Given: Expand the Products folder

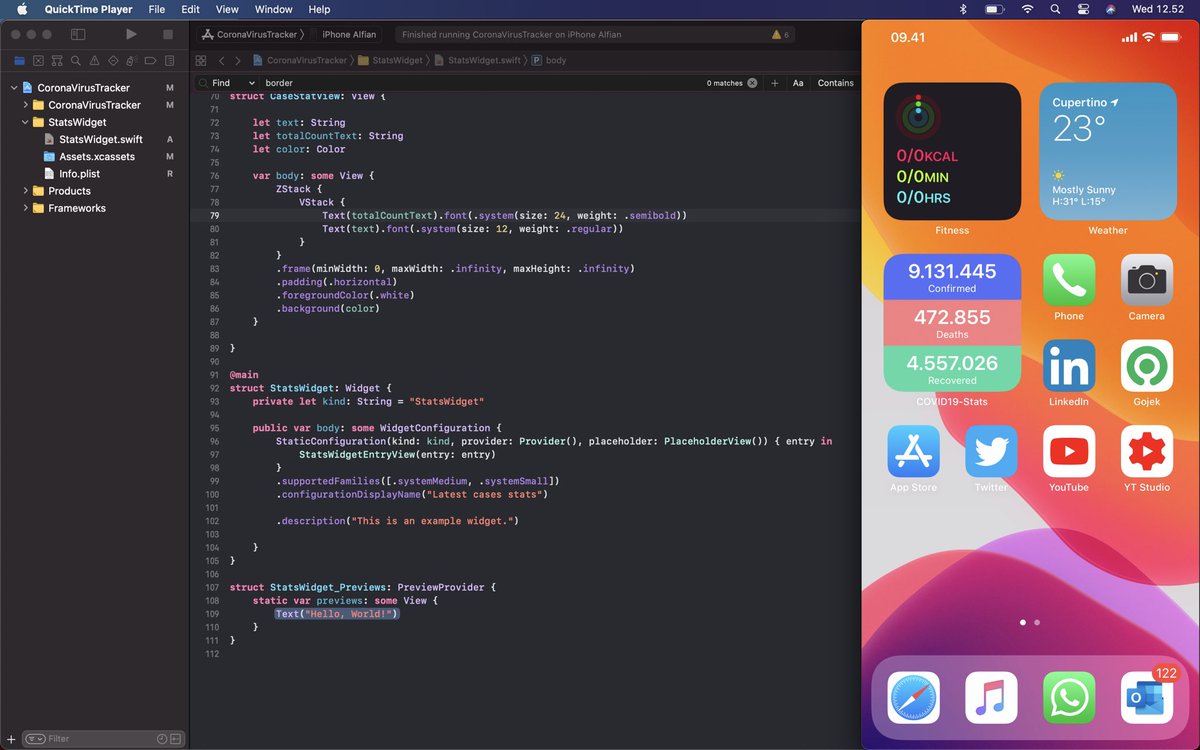Looking at the screenshot, I should pyautogui.click(x=26, y=191).
